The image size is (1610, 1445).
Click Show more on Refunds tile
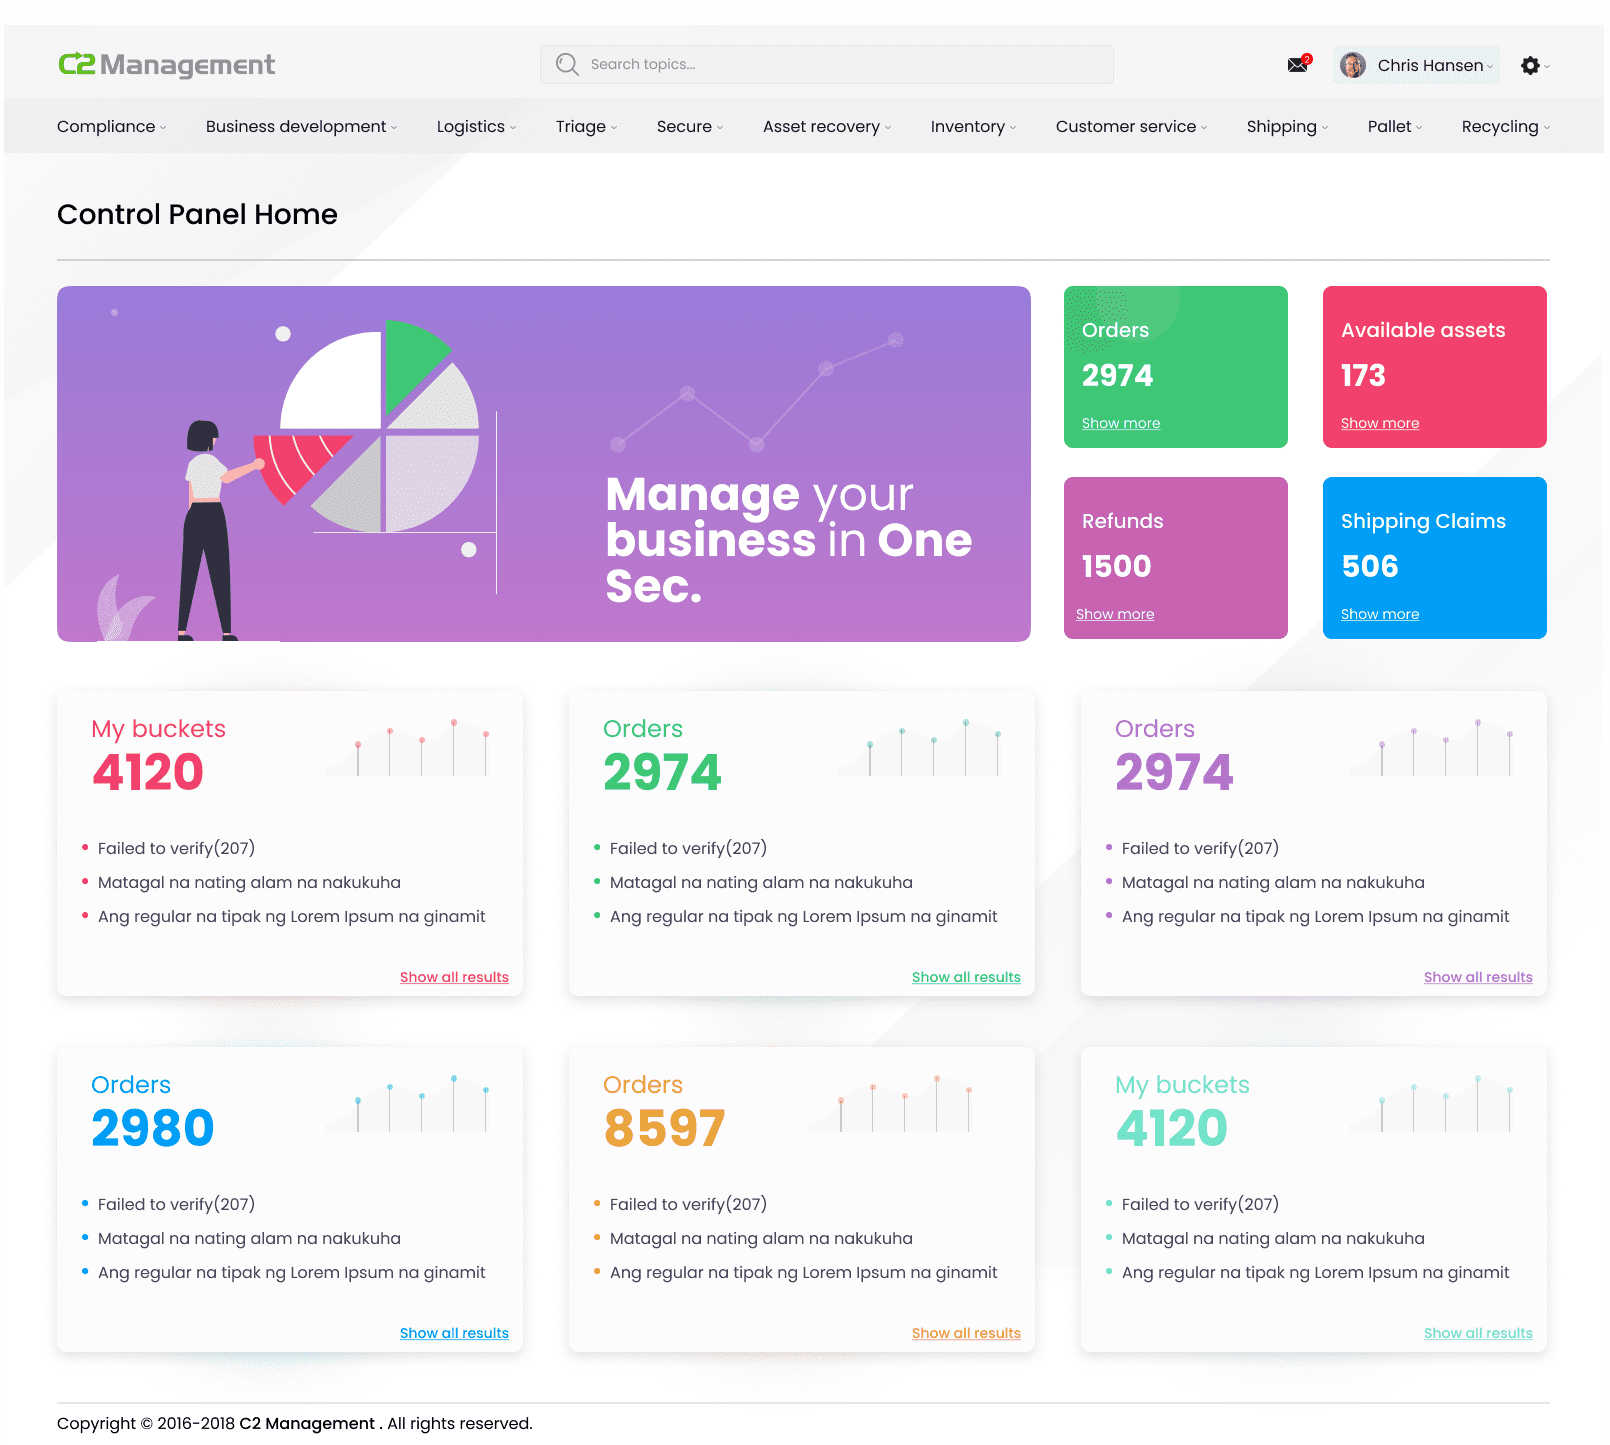[x=1115, y=614]
